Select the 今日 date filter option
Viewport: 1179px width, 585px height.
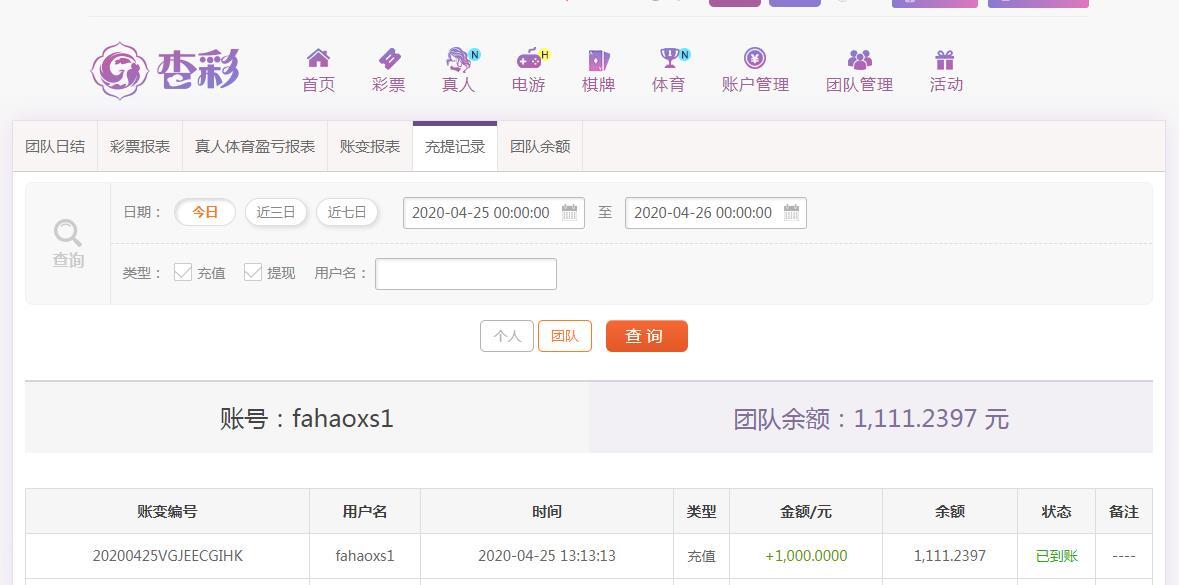click(204, 212)
